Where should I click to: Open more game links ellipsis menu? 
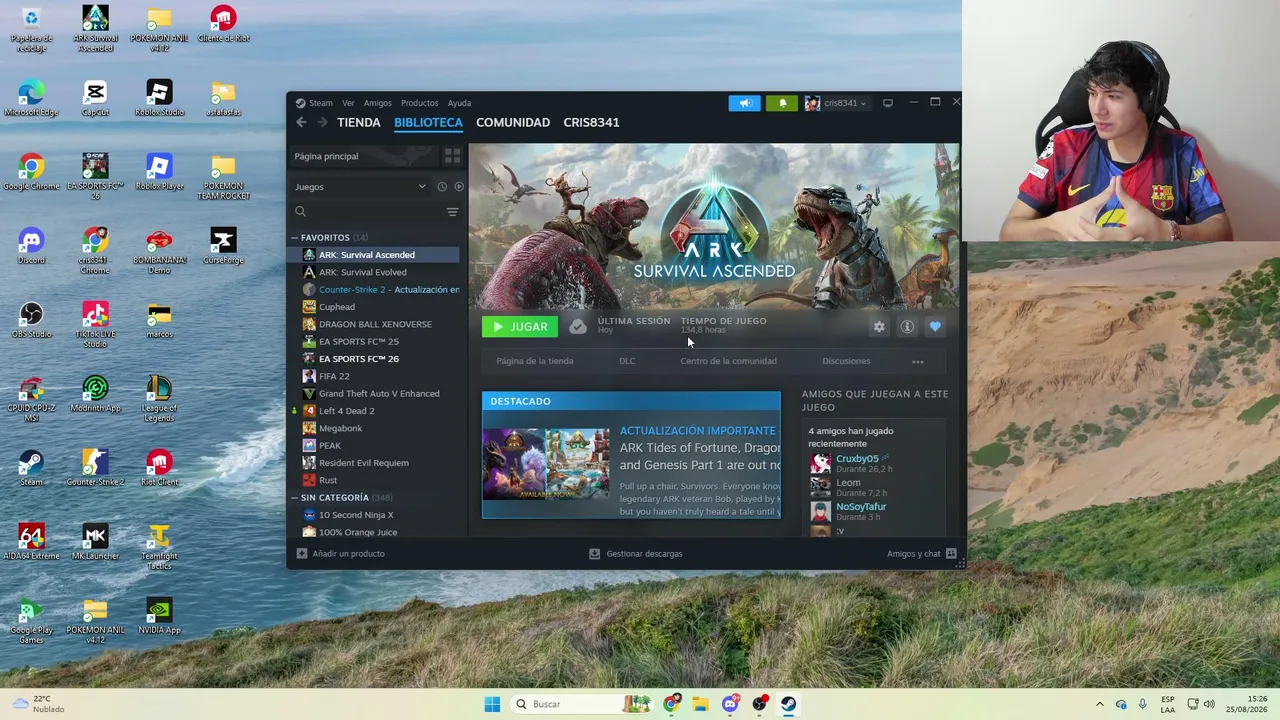point(918,361)
